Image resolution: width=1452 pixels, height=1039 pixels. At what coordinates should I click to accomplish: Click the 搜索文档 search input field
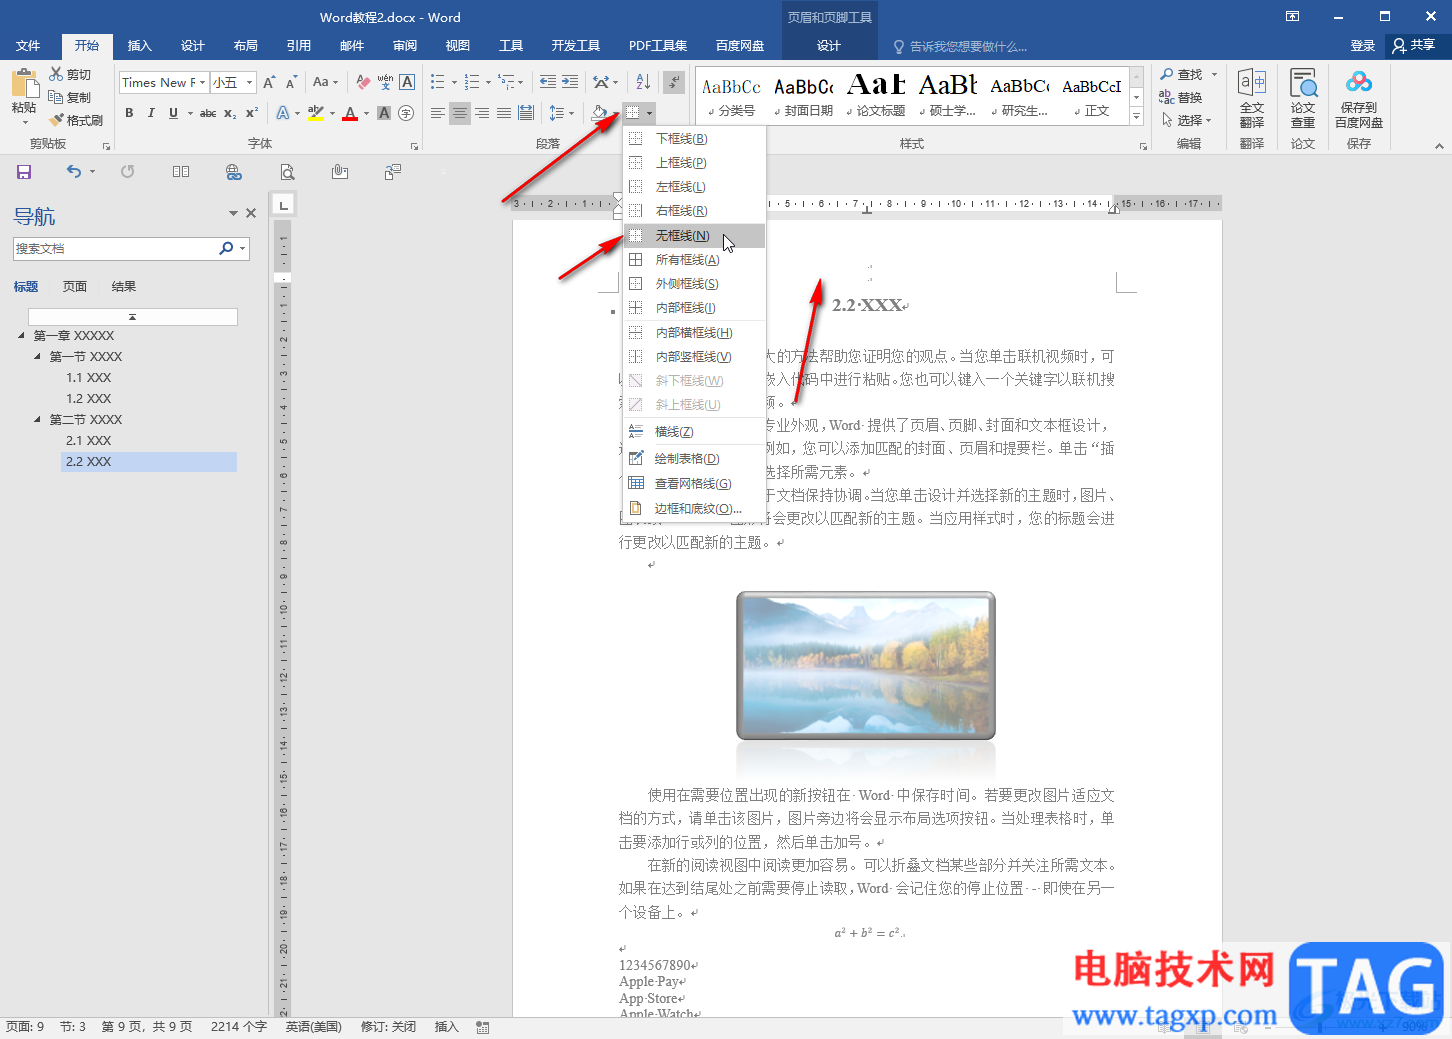(116, 249)
